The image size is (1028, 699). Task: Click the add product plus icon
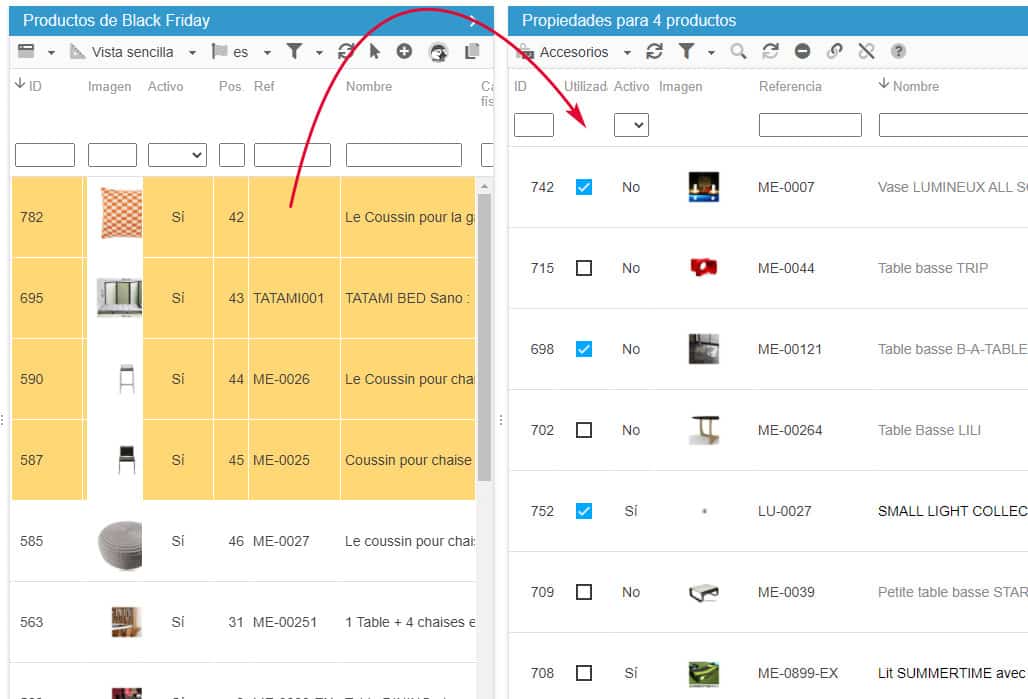pyautogui.click(x=404, y=52)
